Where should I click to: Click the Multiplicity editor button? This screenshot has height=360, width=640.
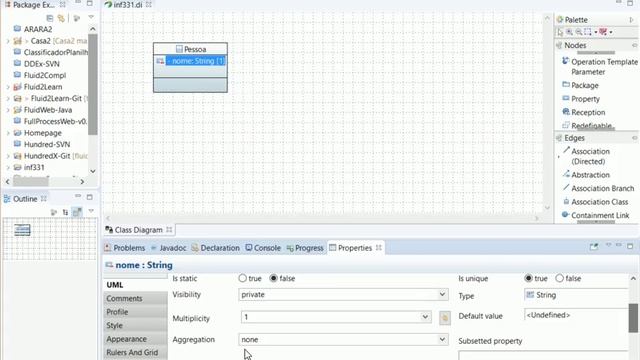click(444, 318)
